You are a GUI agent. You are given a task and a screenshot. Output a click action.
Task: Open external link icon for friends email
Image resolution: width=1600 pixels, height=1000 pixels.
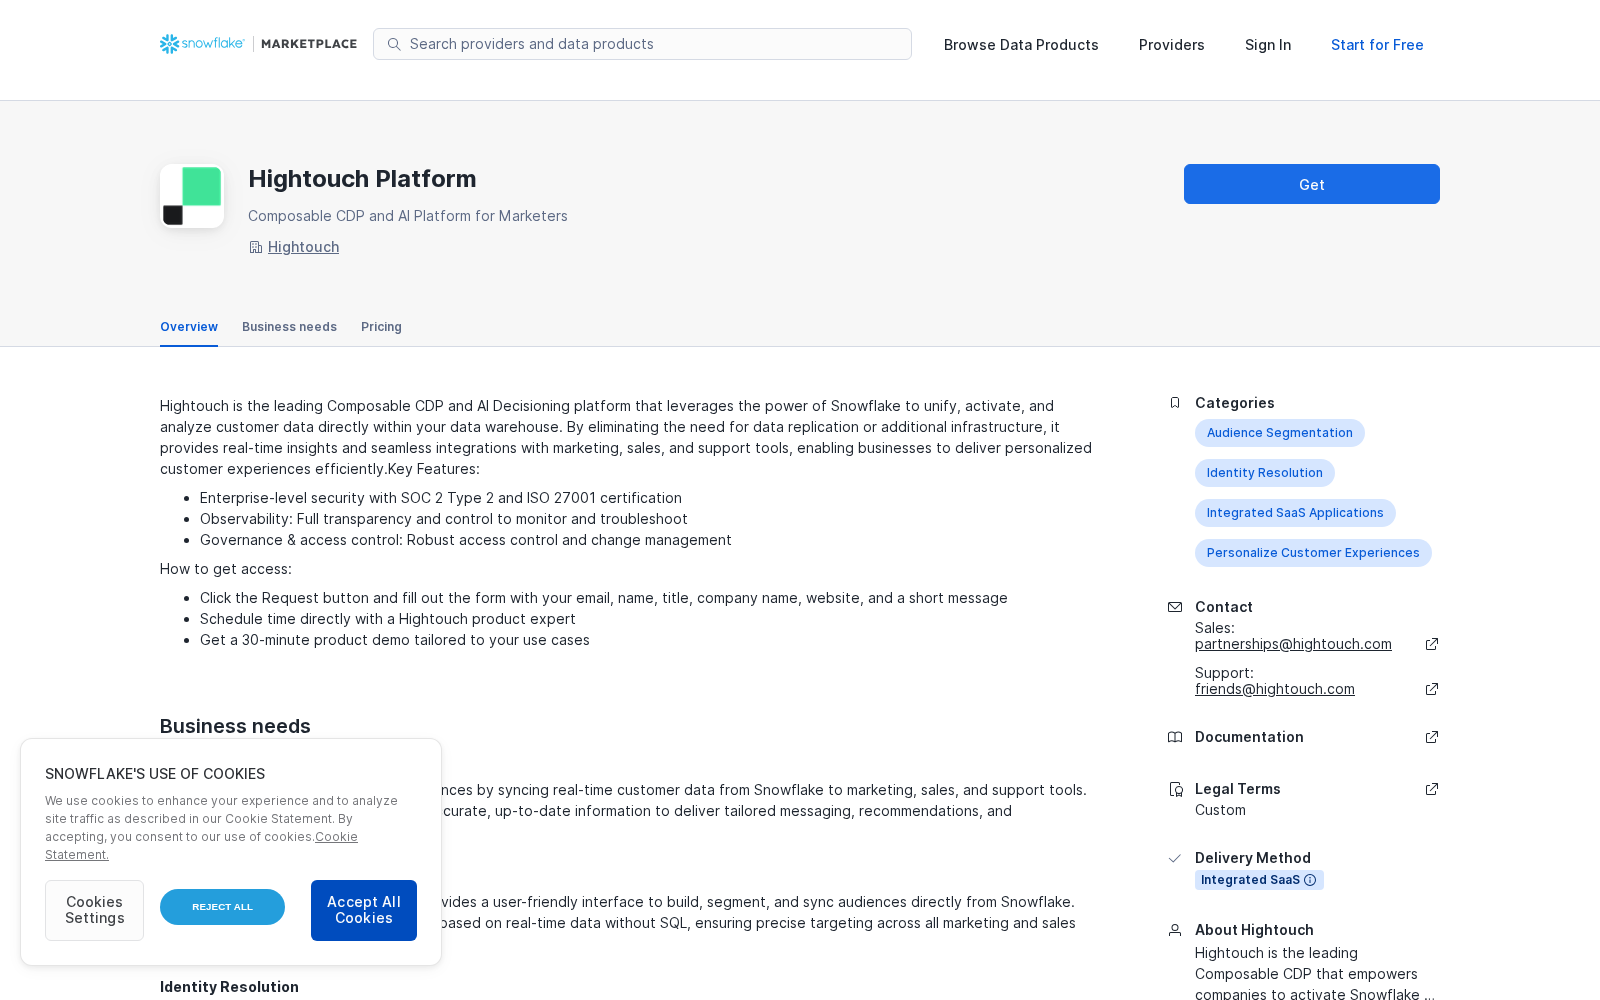click(1432, 689)
